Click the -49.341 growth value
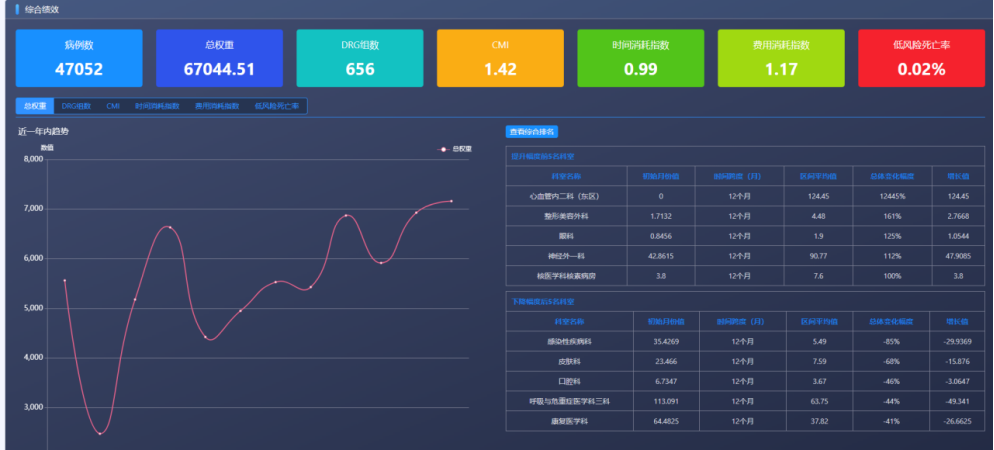The image size is (994, 450). click(x=957, y=401)
